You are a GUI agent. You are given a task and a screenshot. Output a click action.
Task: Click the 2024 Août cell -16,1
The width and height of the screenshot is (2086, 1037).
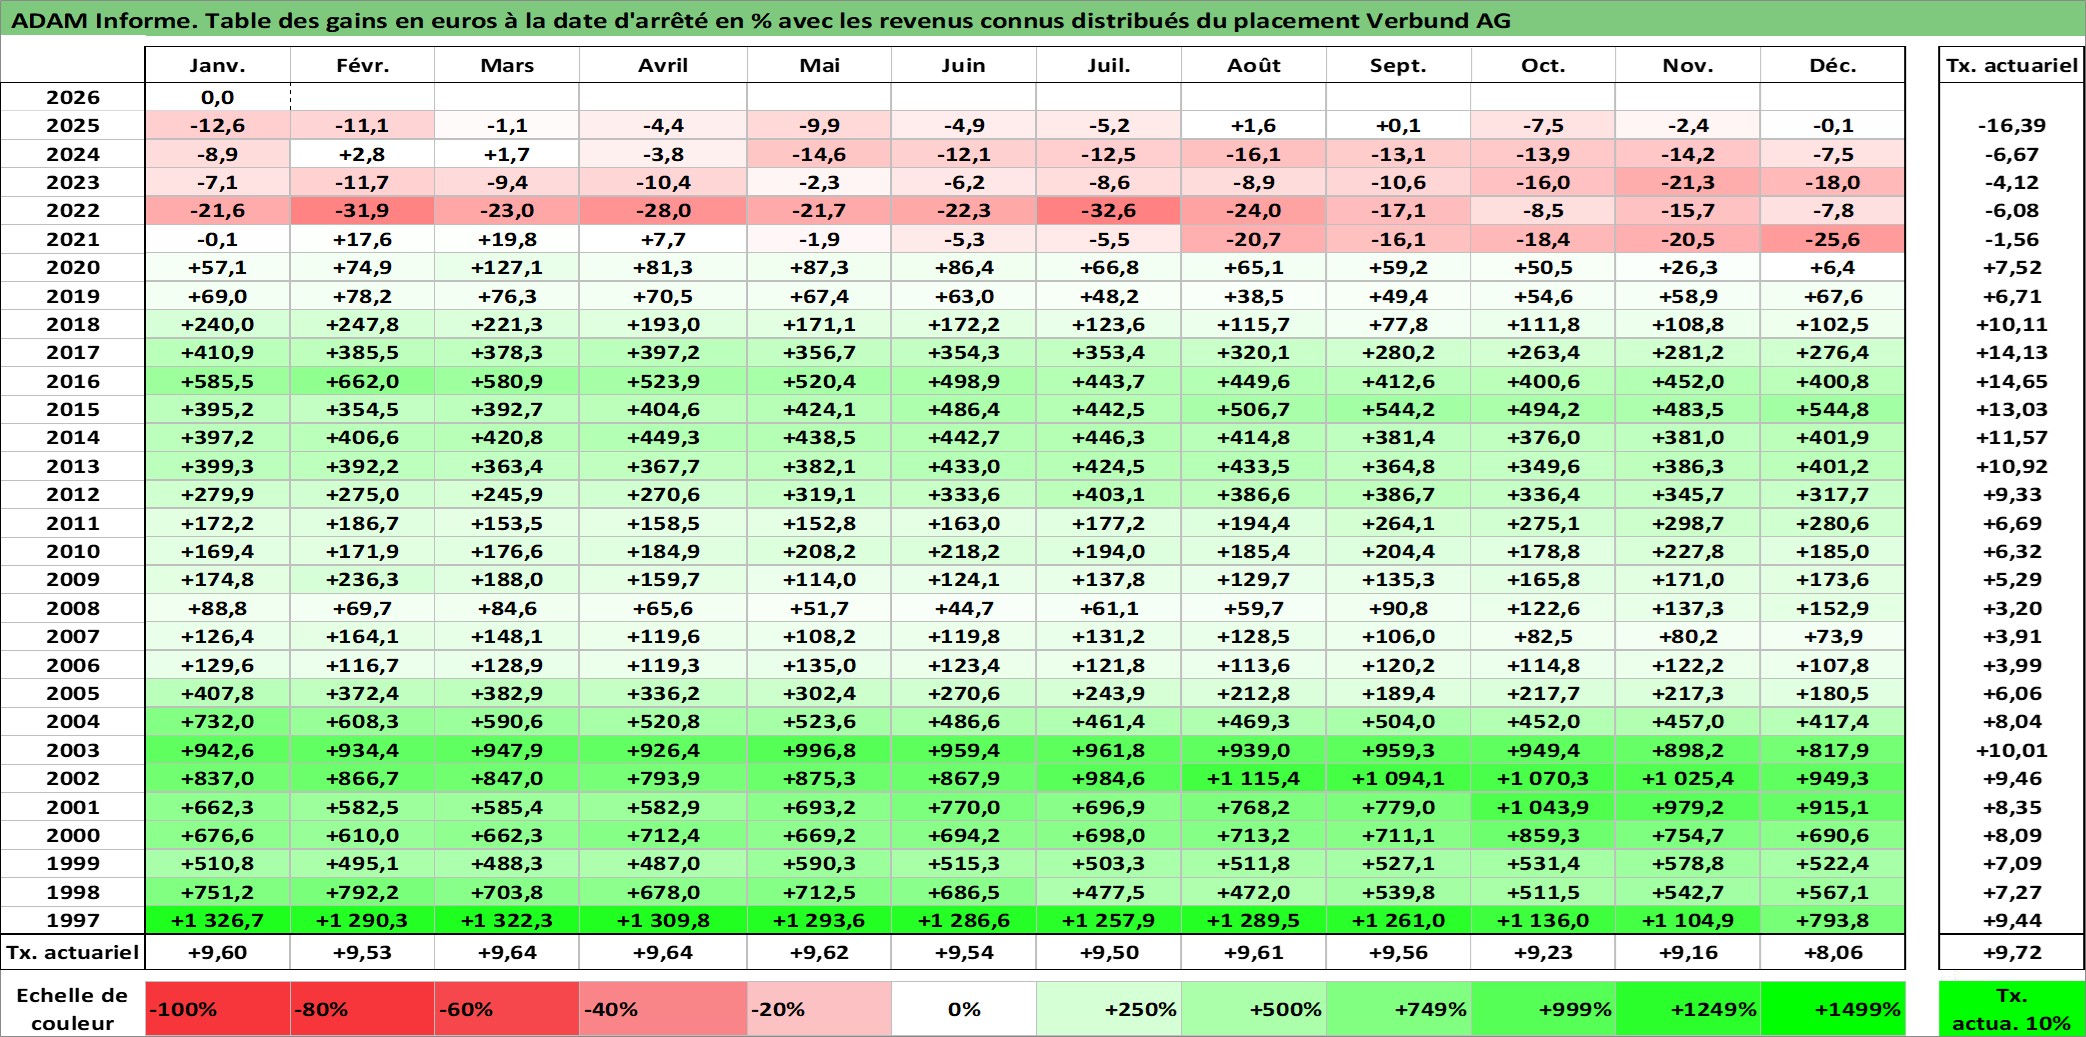pos(1254,154)
